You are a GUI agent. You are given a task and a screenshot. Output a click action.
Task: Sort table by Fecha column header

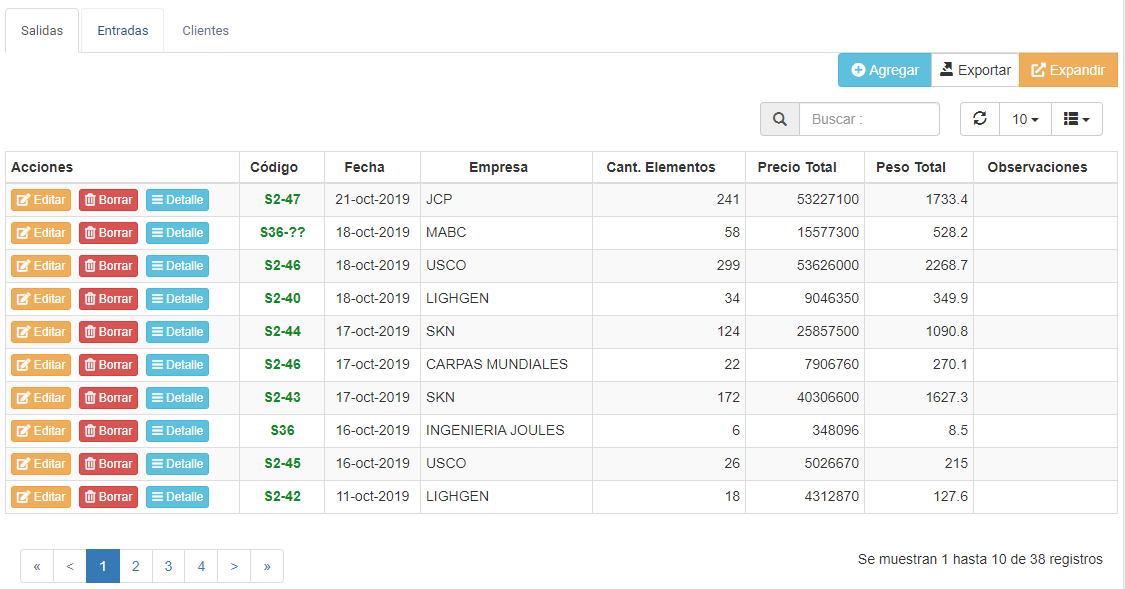[x=364, y=167]
